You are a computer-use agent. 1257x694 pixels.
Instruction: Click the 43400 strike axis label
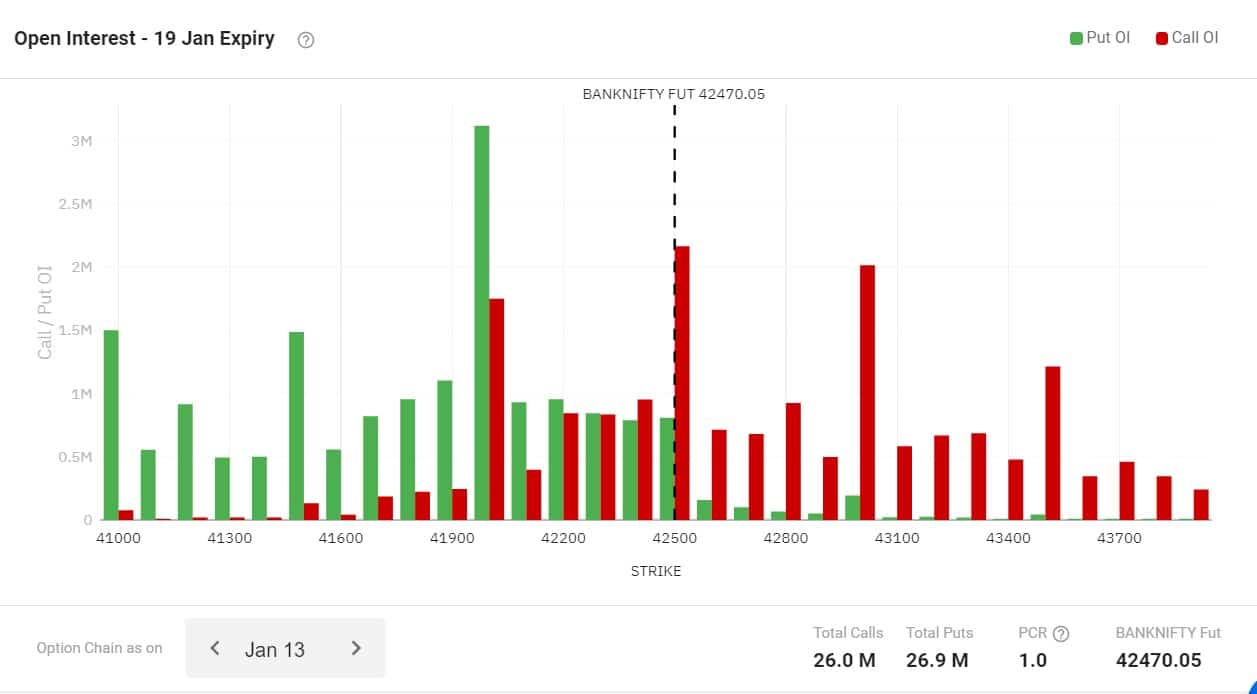(1008, 538)
